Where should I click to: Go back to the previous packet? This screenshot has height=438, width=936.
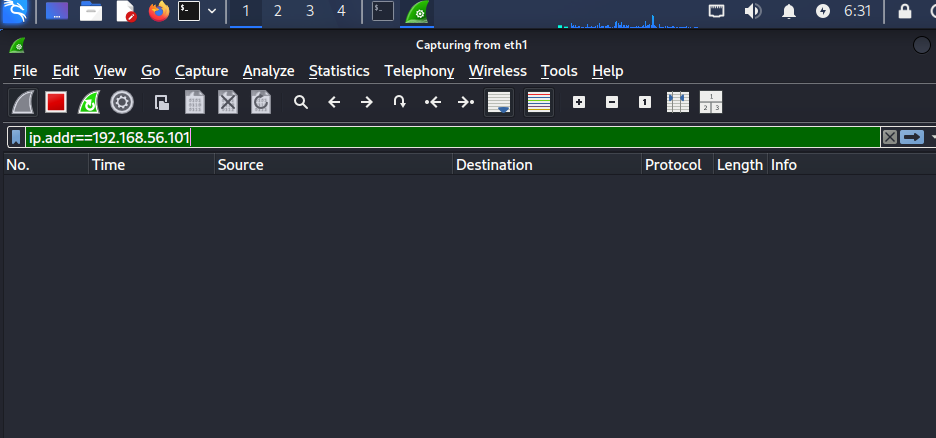tap(334, 103)
